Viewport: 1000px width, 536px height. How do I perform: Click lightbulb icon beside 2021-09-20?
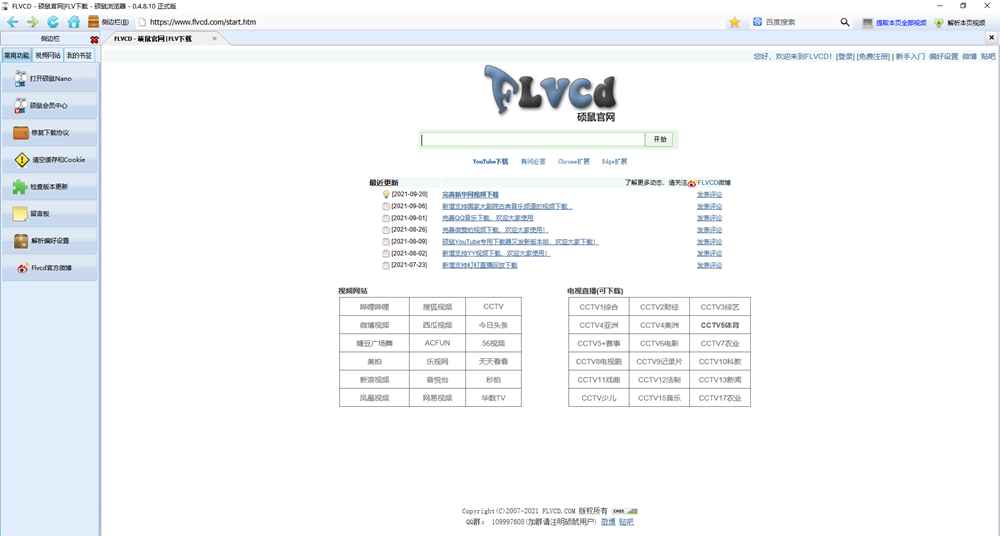click(x=386, y=194)
